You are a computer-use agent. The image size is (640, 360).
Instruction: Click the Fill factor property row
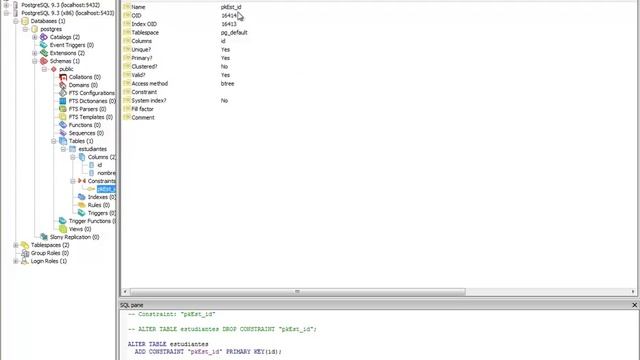[380, 109]
